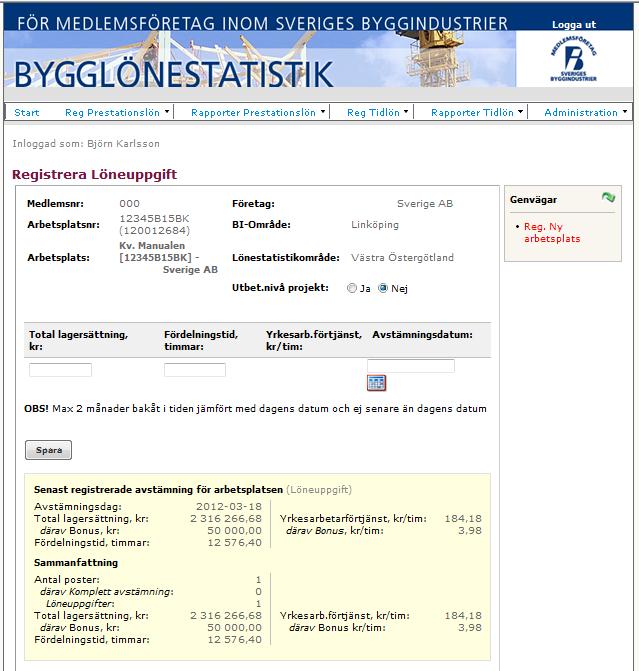Viewport: 639px width, 671px height.
Task: Click the Sverige AB Företag value
Action: 425,204
